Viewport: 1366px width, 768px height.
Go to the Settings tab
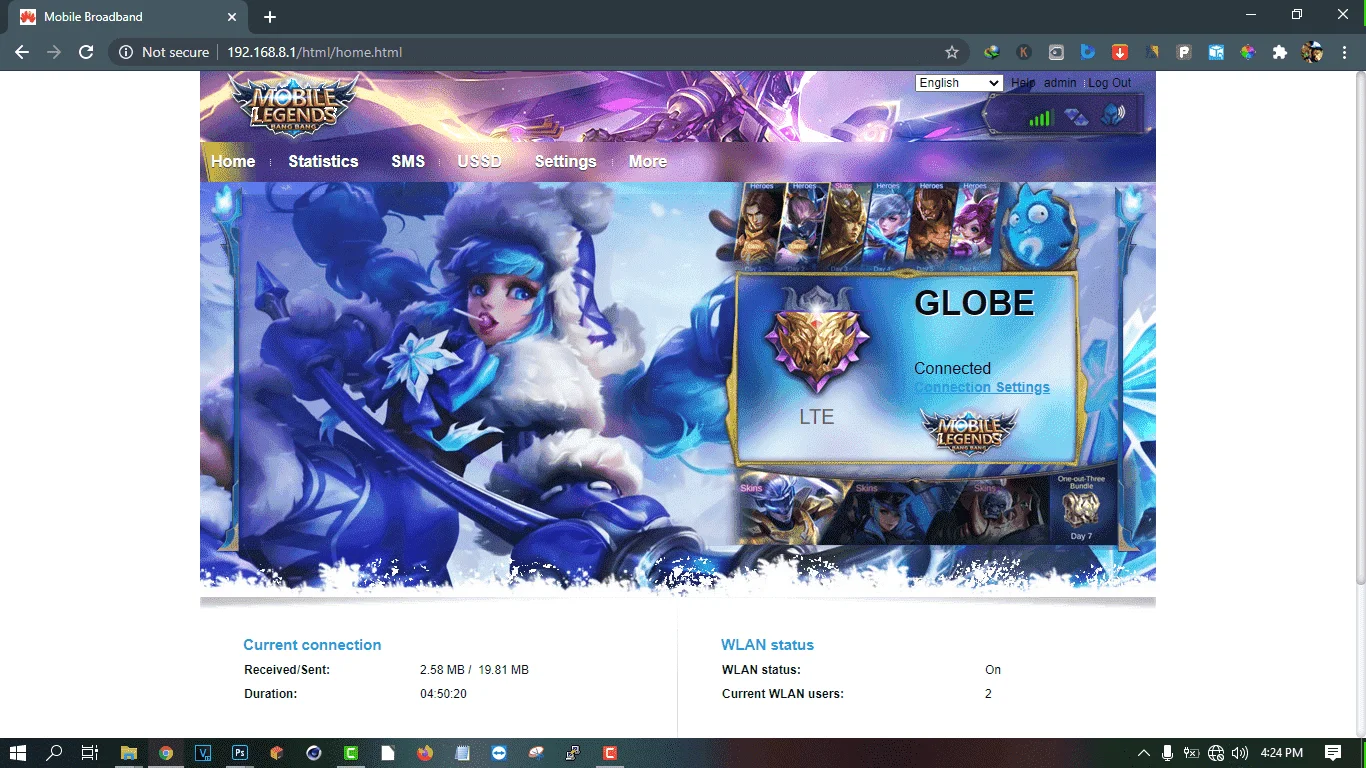(565, 161)
